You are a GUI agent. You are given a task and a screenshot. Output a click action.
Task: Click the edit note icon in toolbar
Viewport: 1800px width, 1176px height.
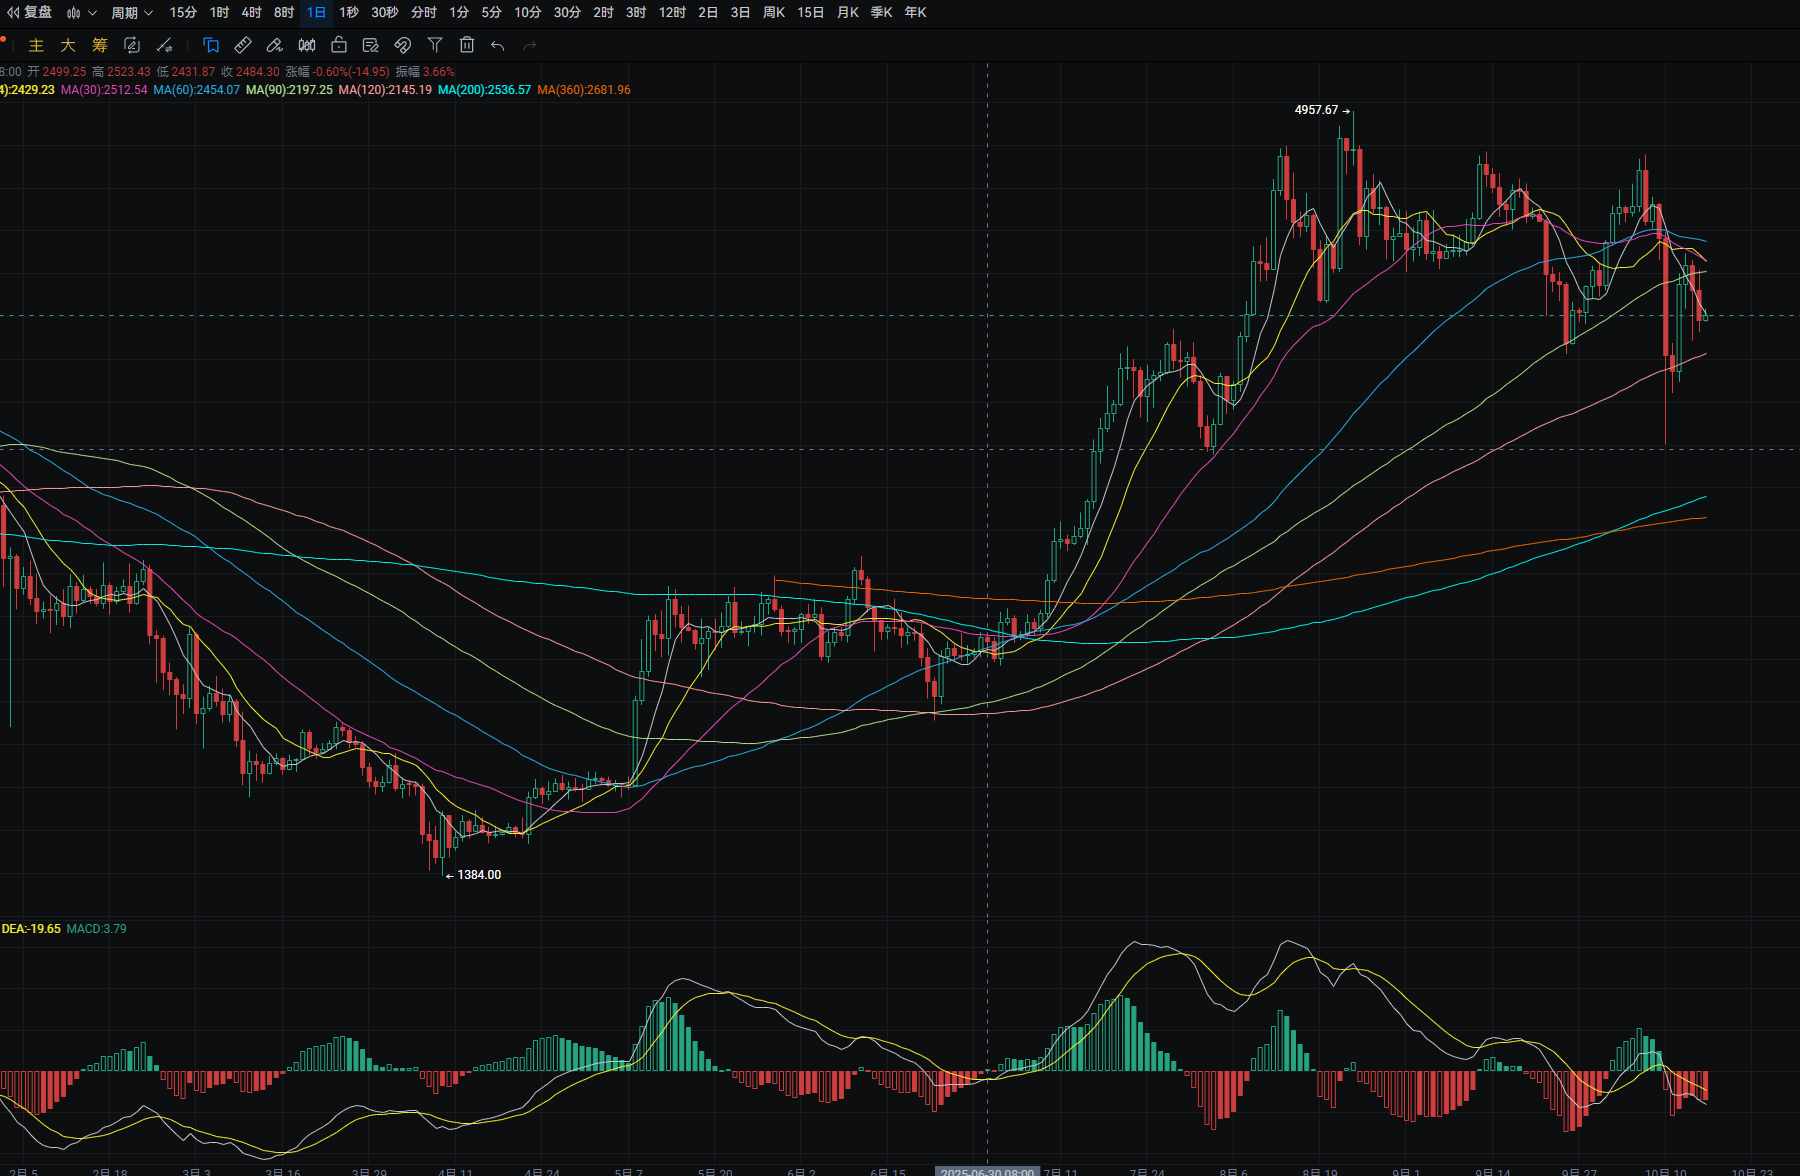[x=371, y=45]
